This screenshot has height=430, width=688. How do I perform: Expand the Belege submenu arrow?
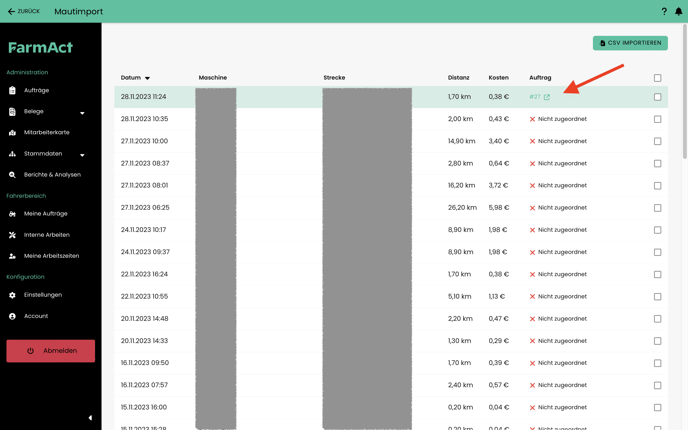pos(82,113)
